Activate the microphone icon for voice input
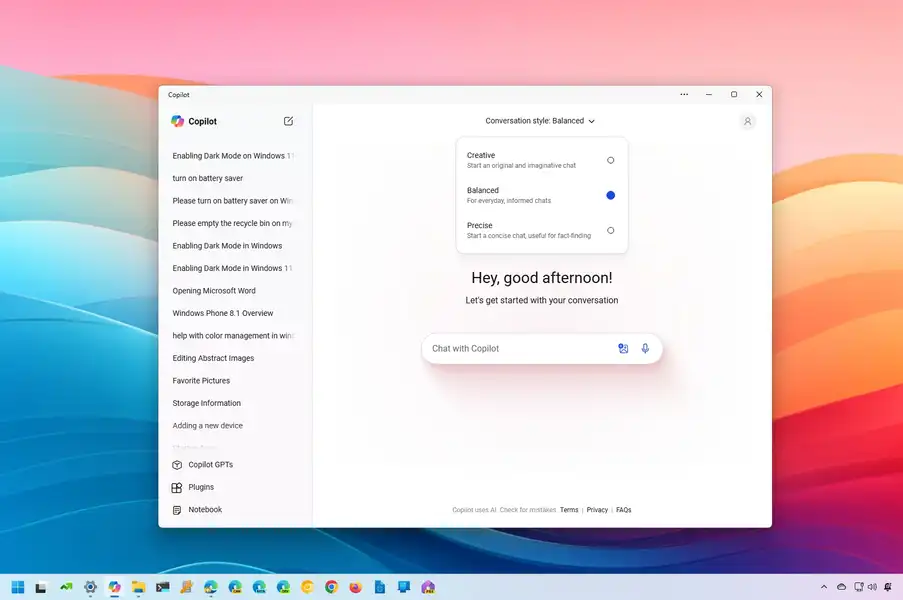This screenshot has height=600, width=903. (x=645, y=348)
